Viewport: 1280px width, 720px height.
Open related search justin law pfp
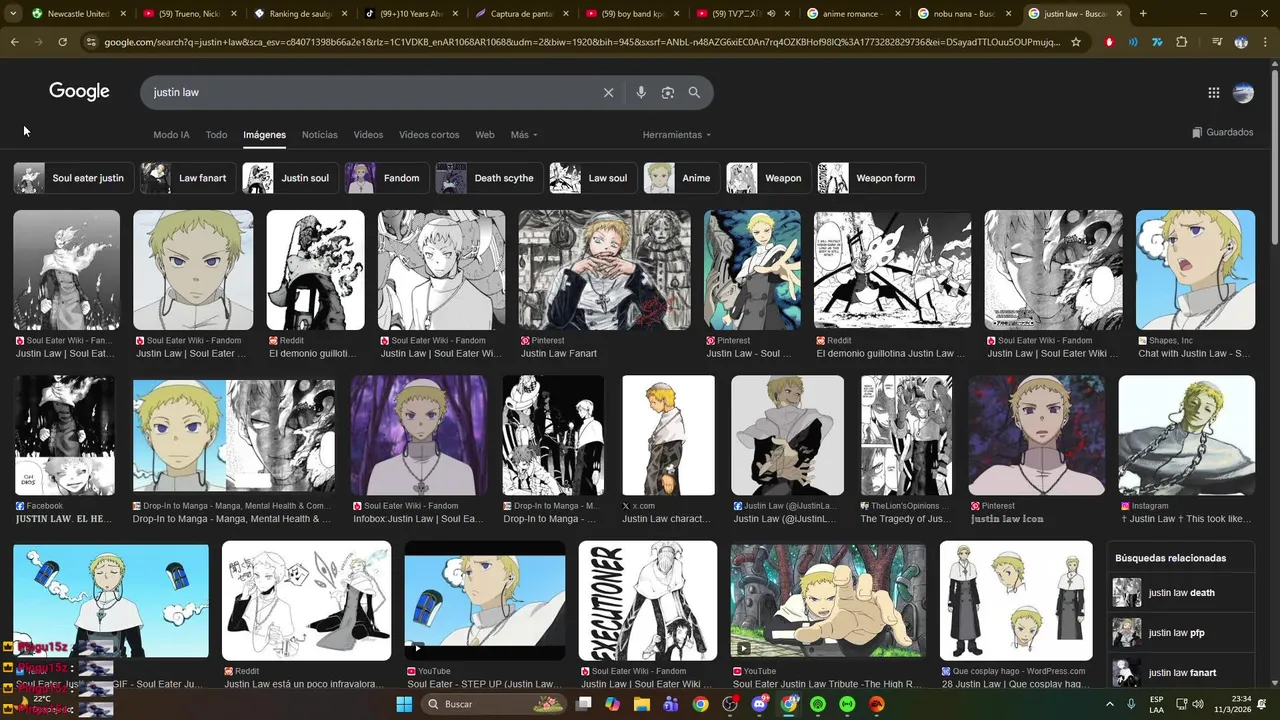1180,633
